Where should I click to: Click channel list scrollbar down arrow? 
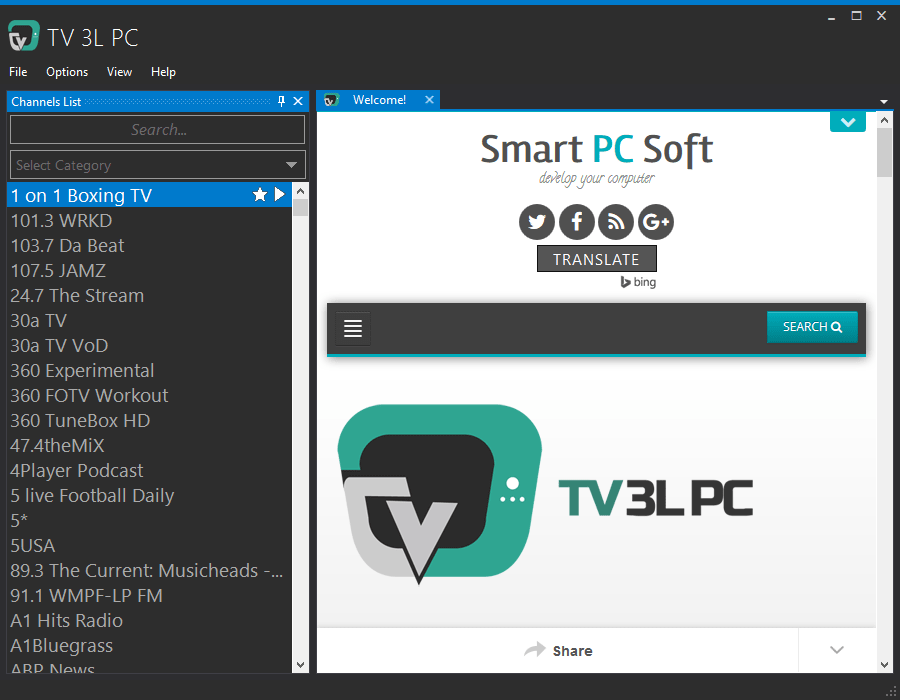(300, 664)
